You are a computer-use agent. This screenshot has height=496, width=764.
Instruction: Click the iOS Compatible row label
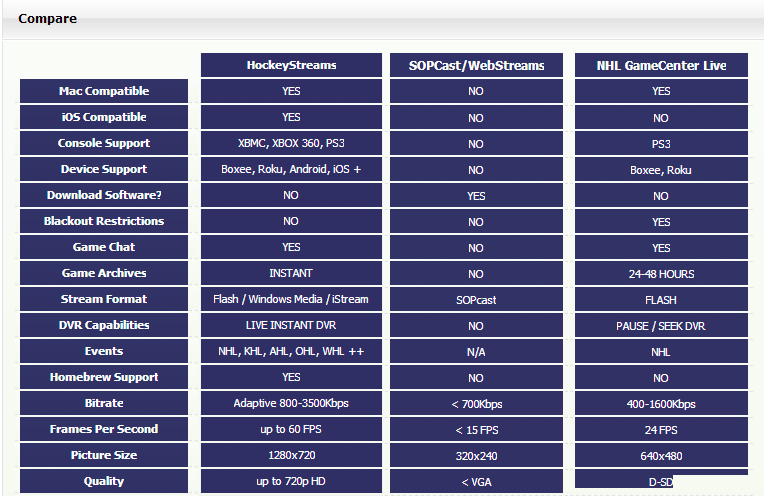(x=104, y=117)
